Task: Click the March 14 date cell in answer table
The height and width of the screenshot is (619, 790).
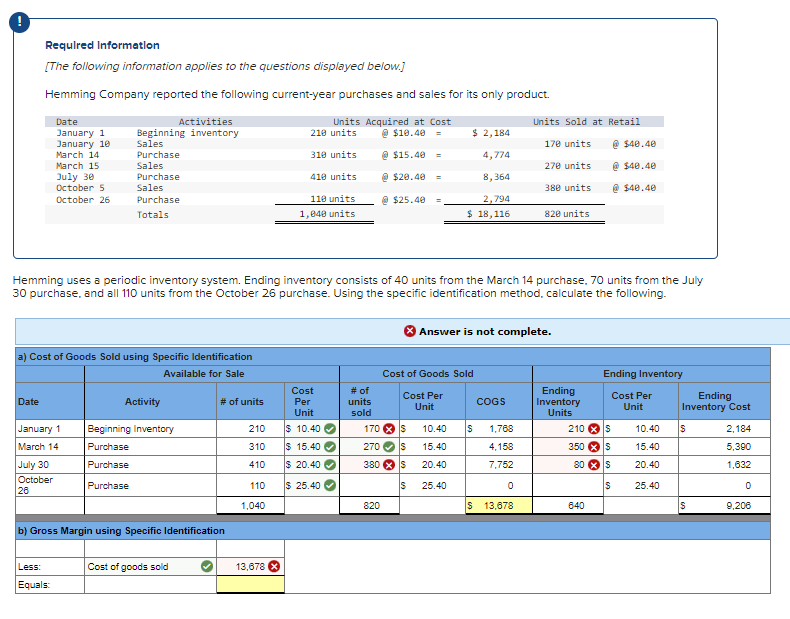Action: pos(50,447)
